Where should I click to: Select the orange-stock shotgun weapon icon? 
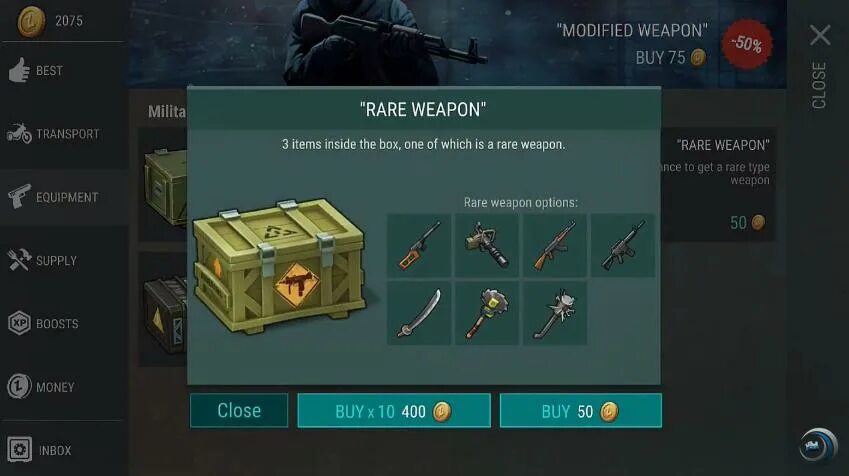pos(419,245)
